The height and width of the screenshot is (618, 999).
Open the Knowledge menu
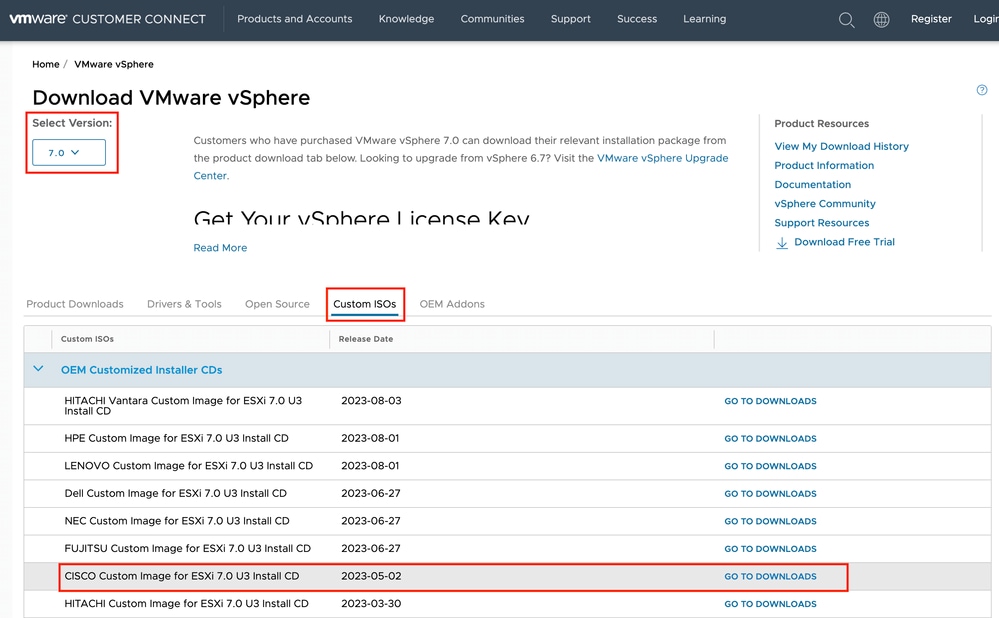pos(406,19)
